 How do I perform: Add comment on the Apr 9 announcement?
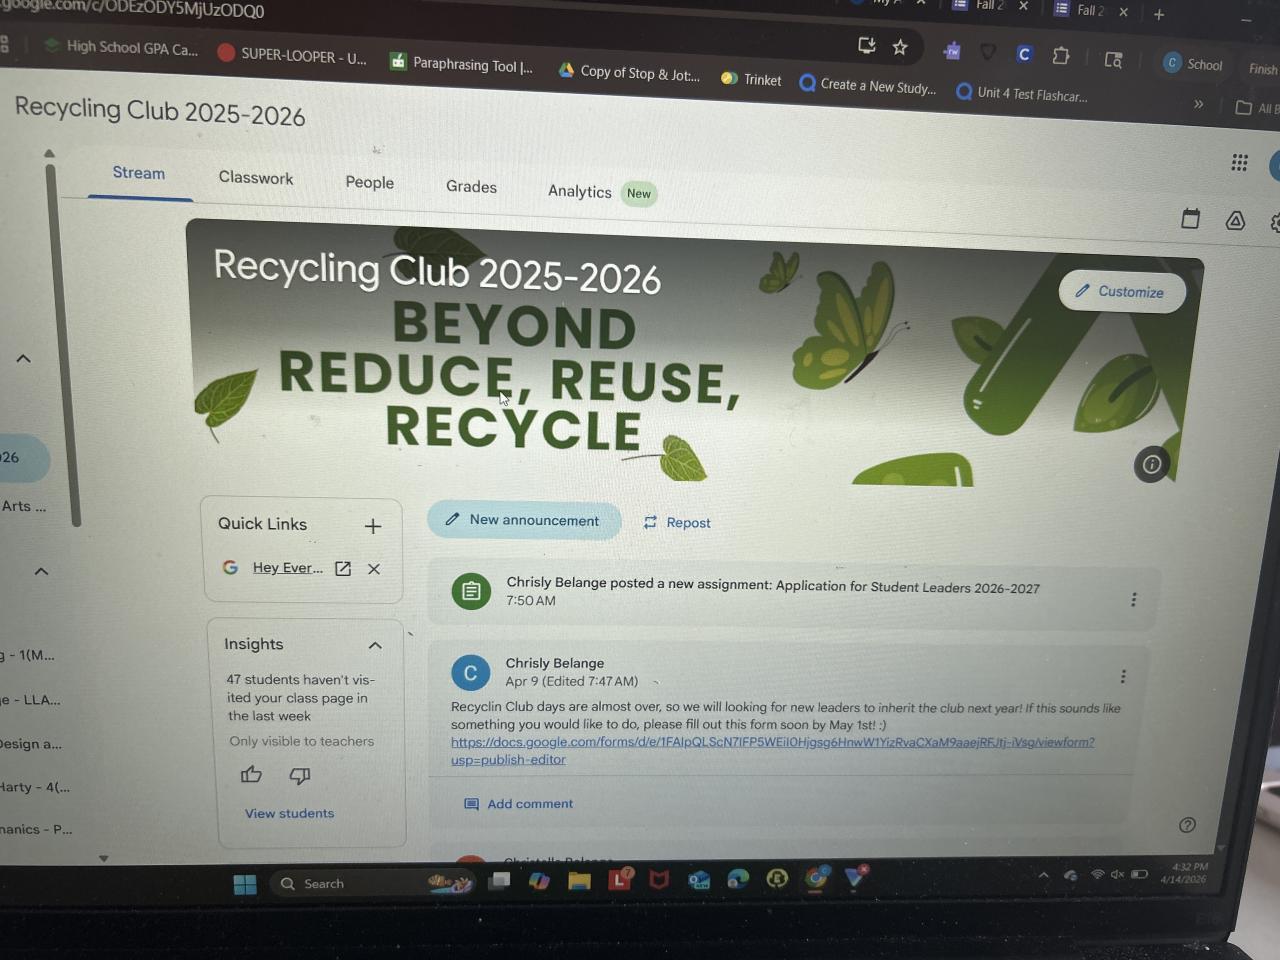click(x=519, y=804)
